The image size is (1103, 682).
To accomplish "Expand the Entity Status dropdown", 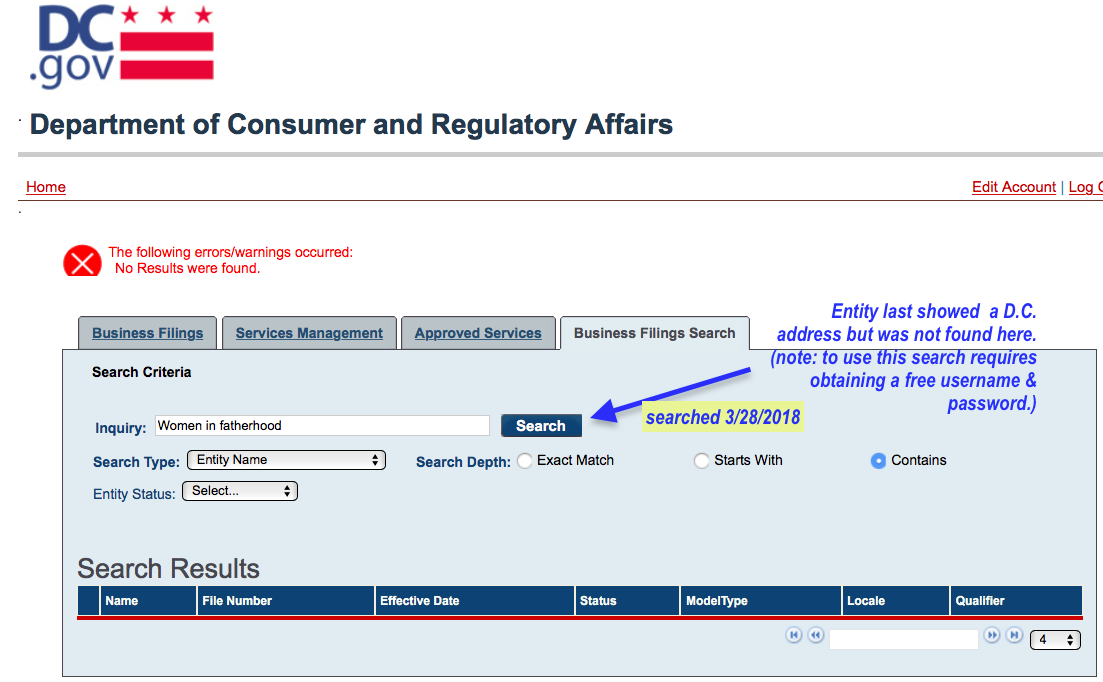I will [x=240, y=491].
